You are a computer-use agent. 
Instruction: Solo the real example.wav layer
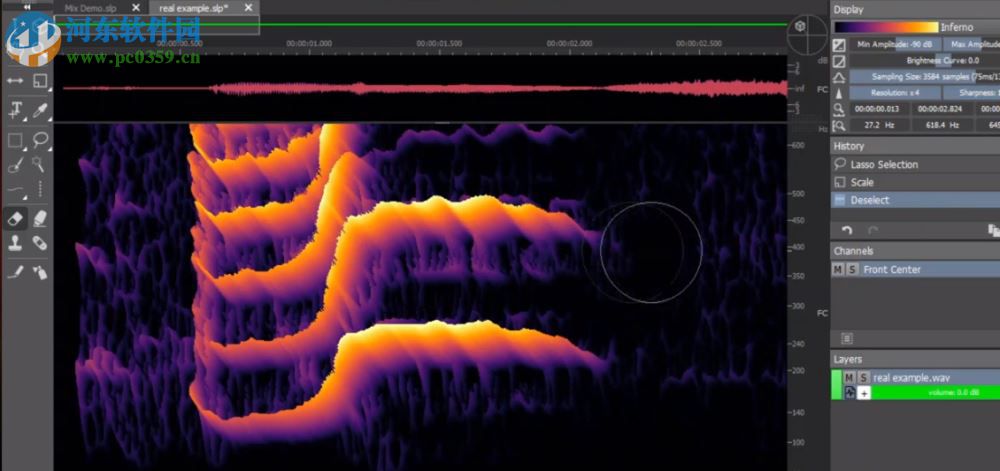pos(863,378)
